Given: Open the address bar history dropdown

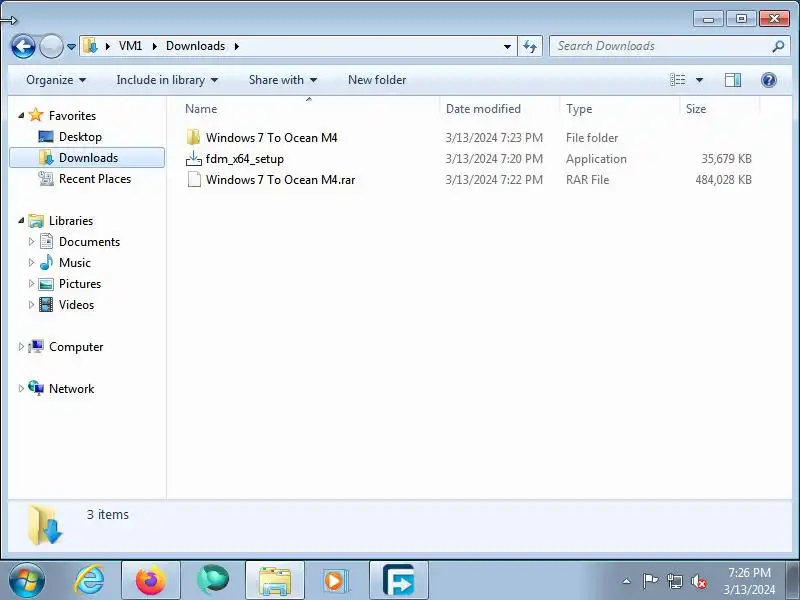Looking at the screenshot, I should click(x=507, y=46).
